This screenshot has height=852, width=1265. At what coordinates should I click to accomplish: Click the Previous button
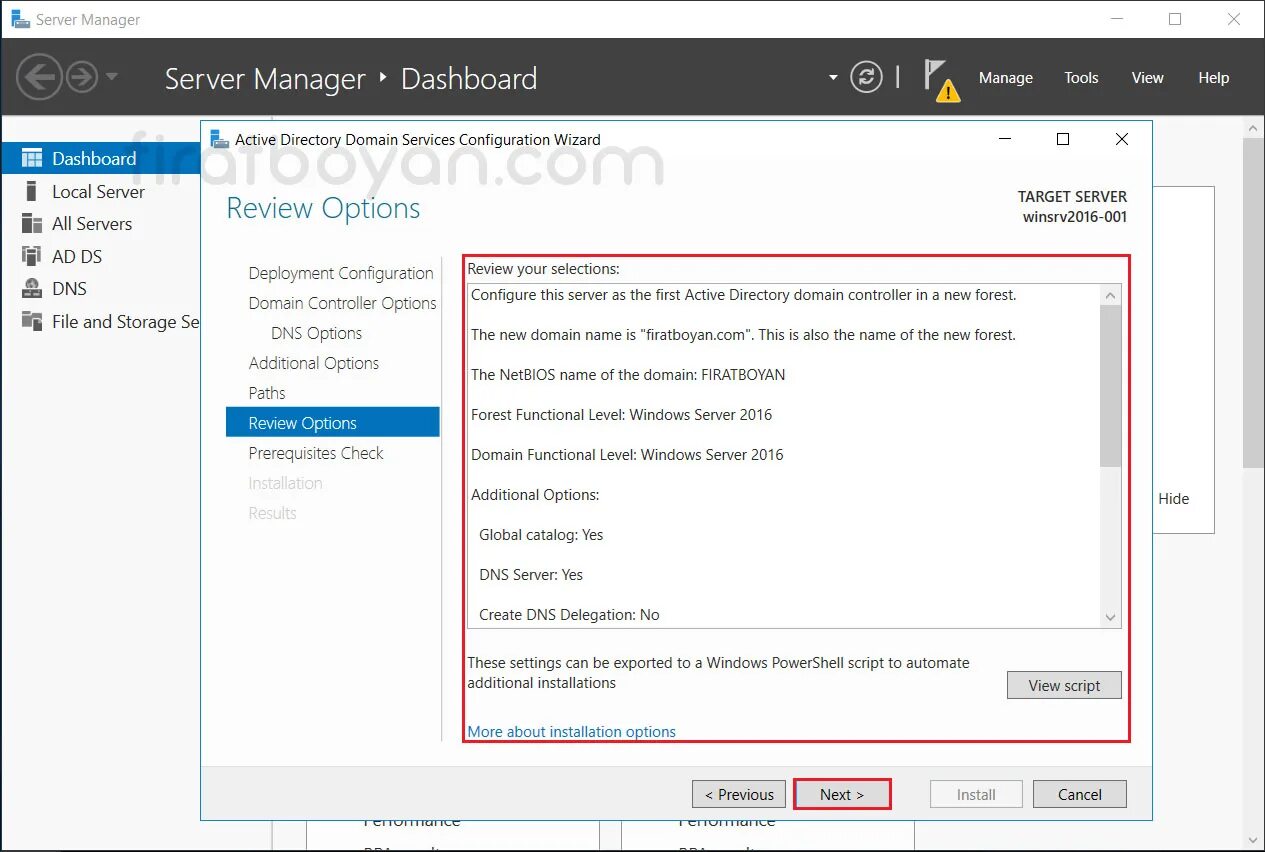coord(739,794)
